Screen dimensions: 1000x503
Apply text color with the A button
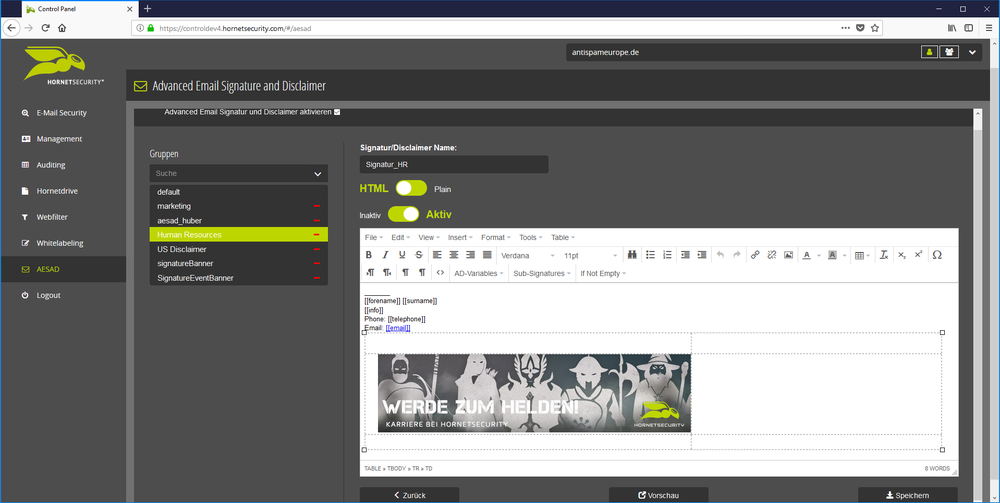coord(806,255)
